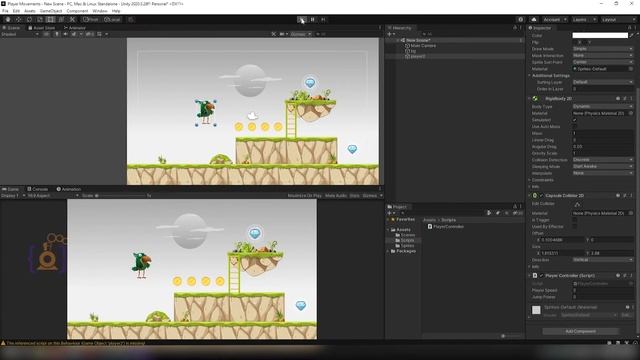
Task: Click the Order in Layer field
Action: 603,89
